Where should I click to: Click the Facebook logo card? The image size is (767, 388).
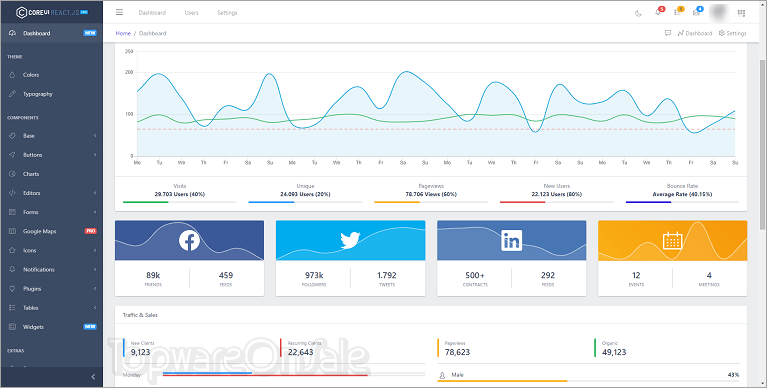click(x=189, y=240)
